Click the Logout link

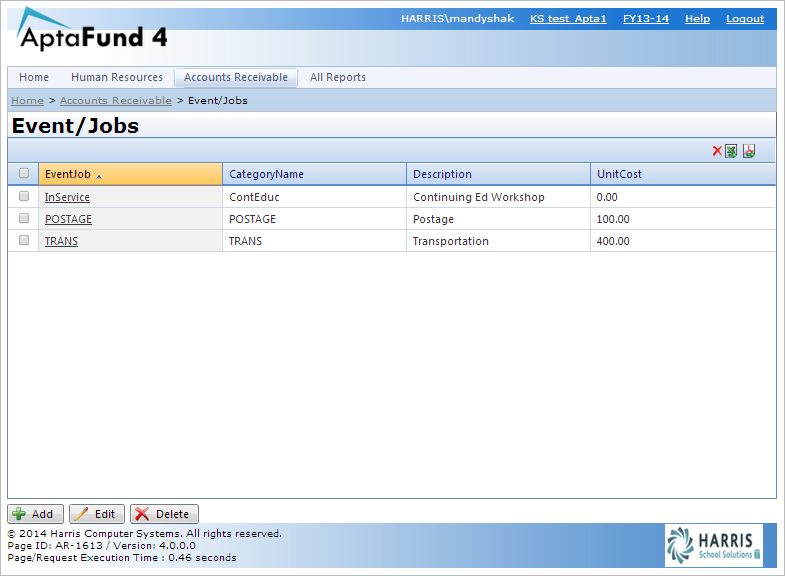(745, 19)
